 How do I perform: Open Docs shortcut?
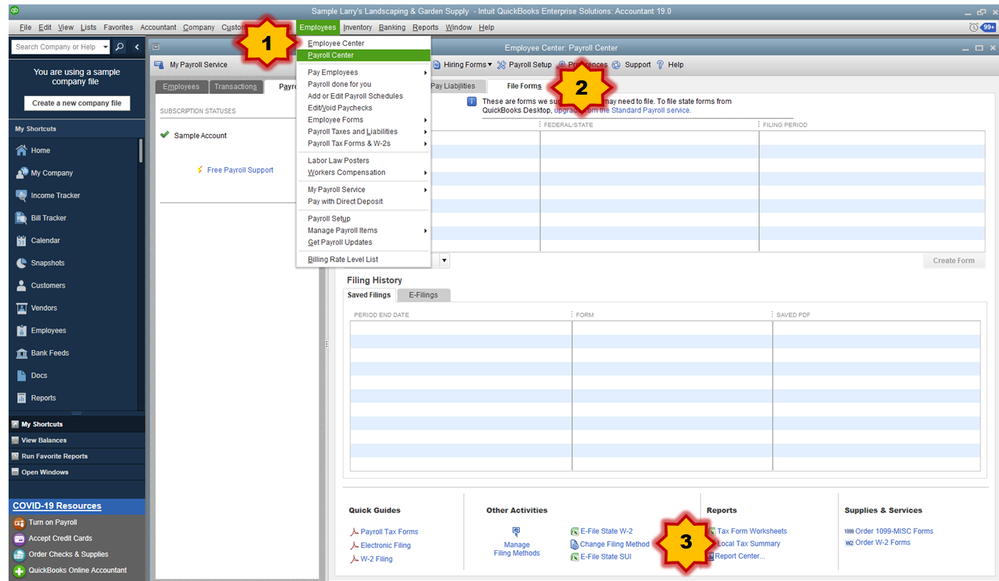pyautogui.click(x=39, y=375)
